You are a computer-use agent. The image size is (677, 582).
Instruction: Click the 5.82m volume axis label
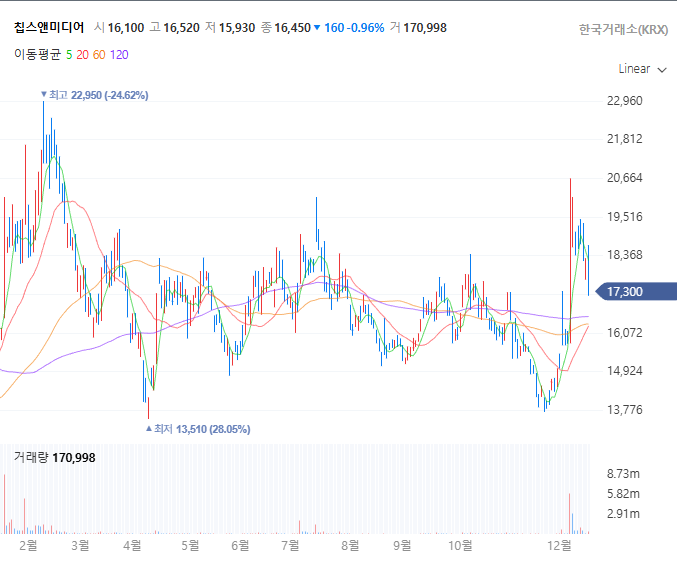pyautogui.click(x=623, y=494)
